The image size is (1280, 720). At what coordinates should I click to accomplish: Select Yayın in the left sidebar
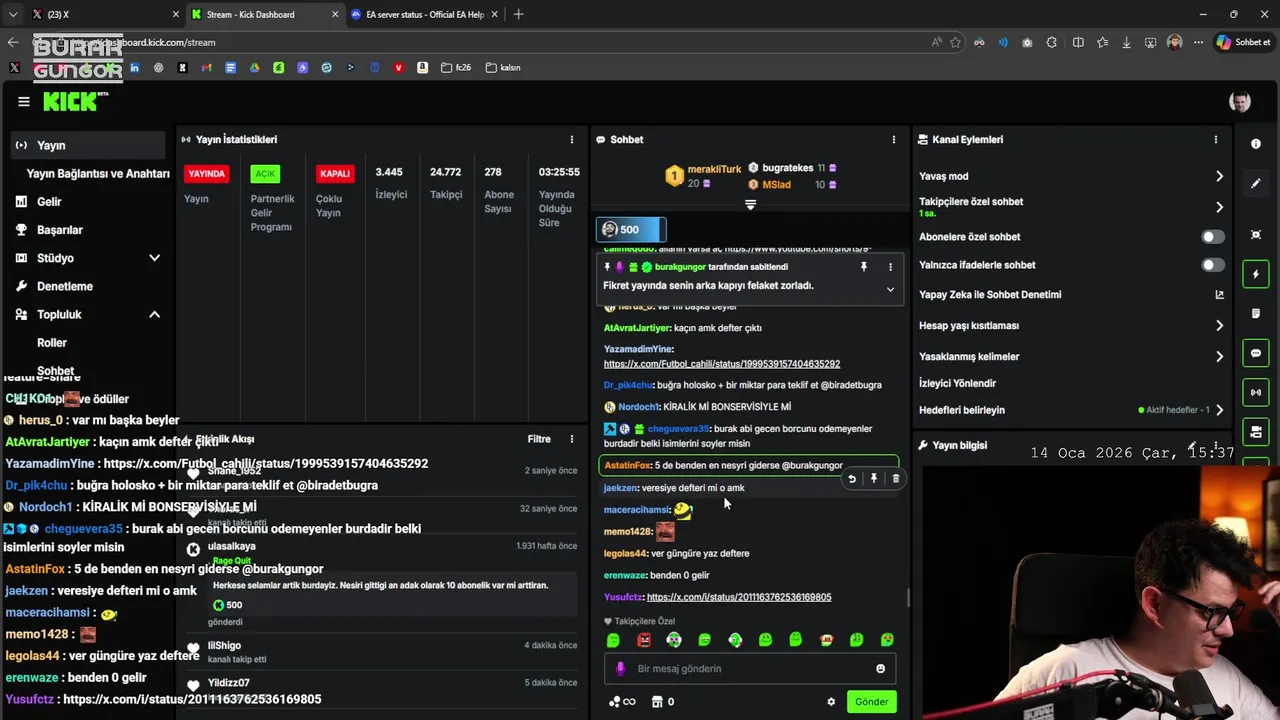tap(87, 145)
